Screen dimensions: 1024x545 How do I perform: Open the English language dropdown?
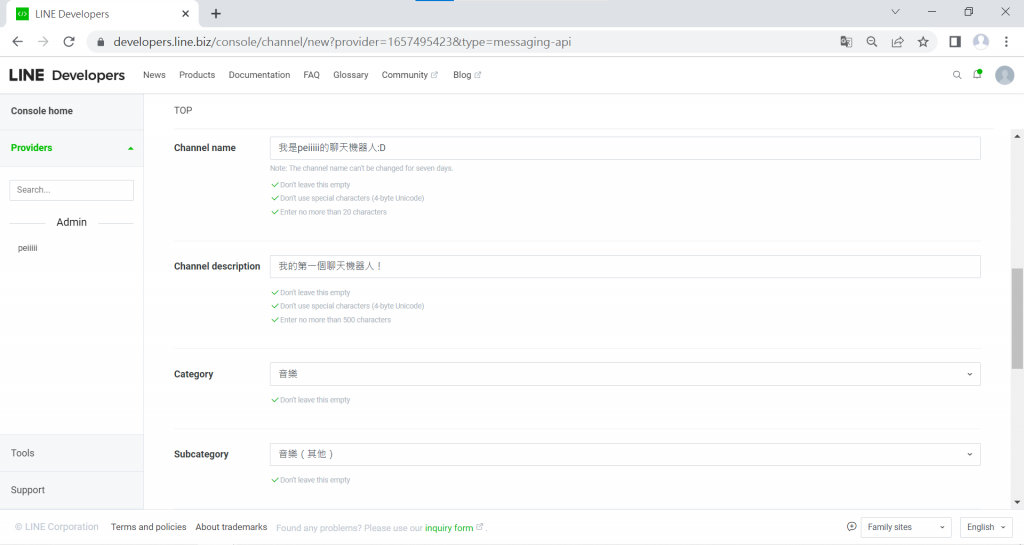coord(986,527)
